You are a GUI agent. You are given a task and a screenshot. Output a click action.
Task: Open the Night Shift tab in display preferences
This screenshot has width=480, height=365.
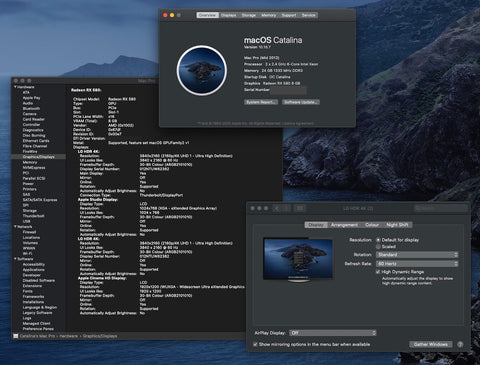397,225
